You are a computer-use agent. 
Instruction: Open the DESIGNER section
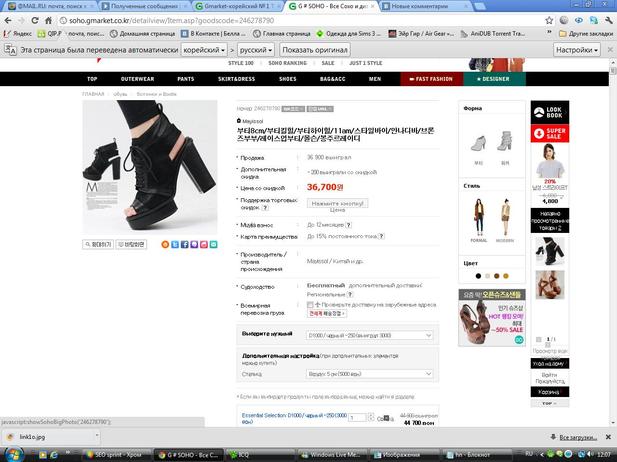tap(495, 79)
